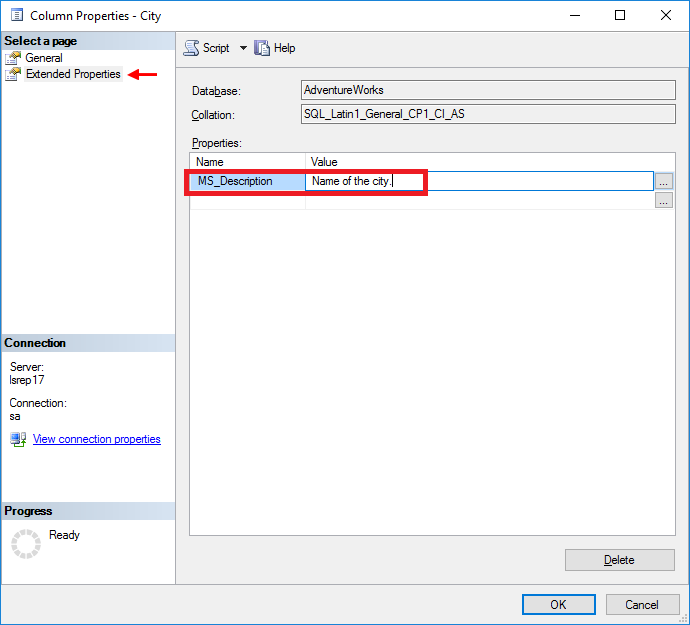This screenshot has height=625, width=690.
Task: Maximize the Column Properties window
Action: pos(620,15)
